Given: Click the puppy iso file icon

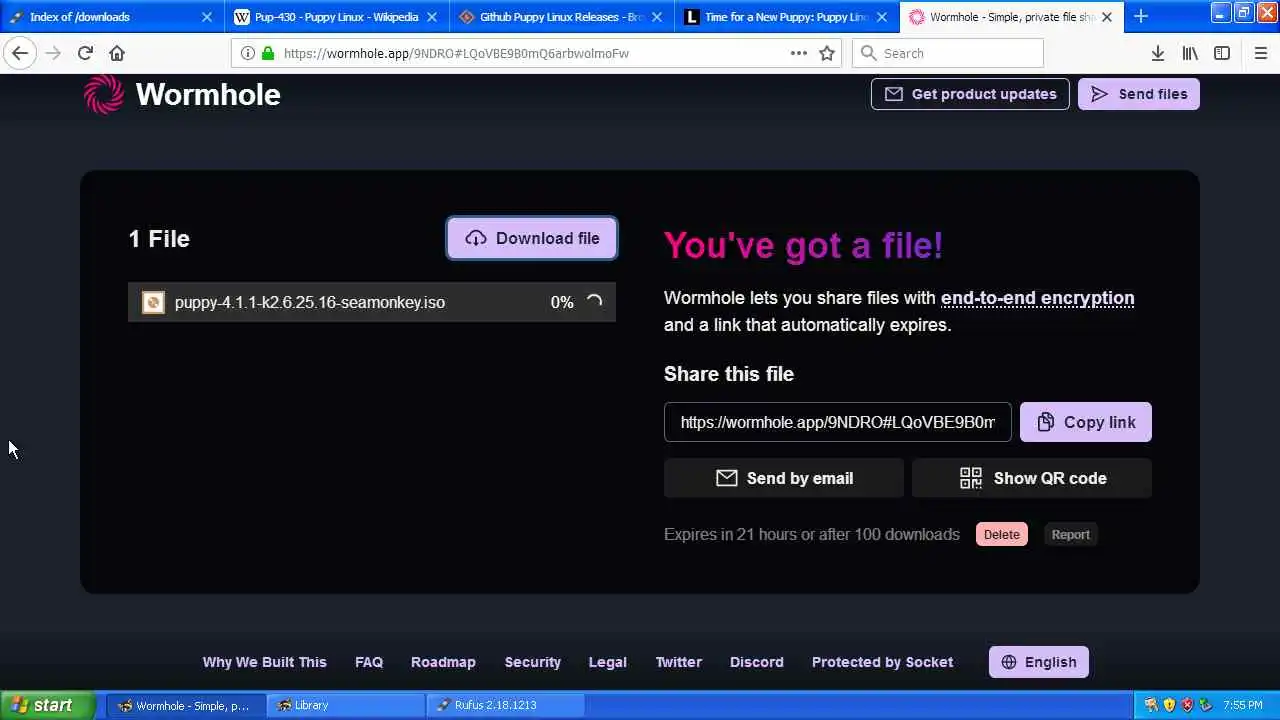Looking at the screenshot, I should pyautogui.click(x=153, y=302).
